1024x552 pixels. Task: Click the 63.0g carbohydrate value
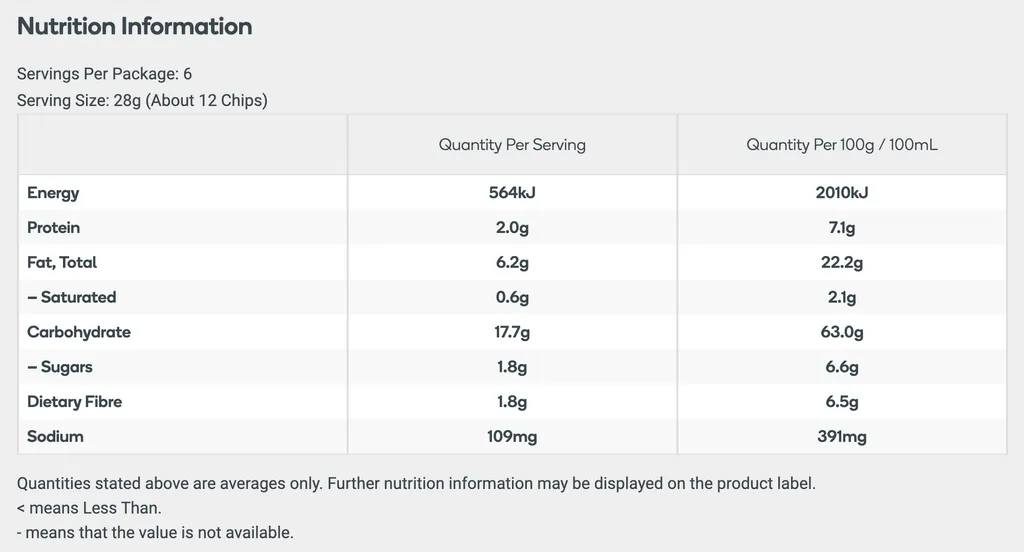pyautogui.click(x=842, y=333)
